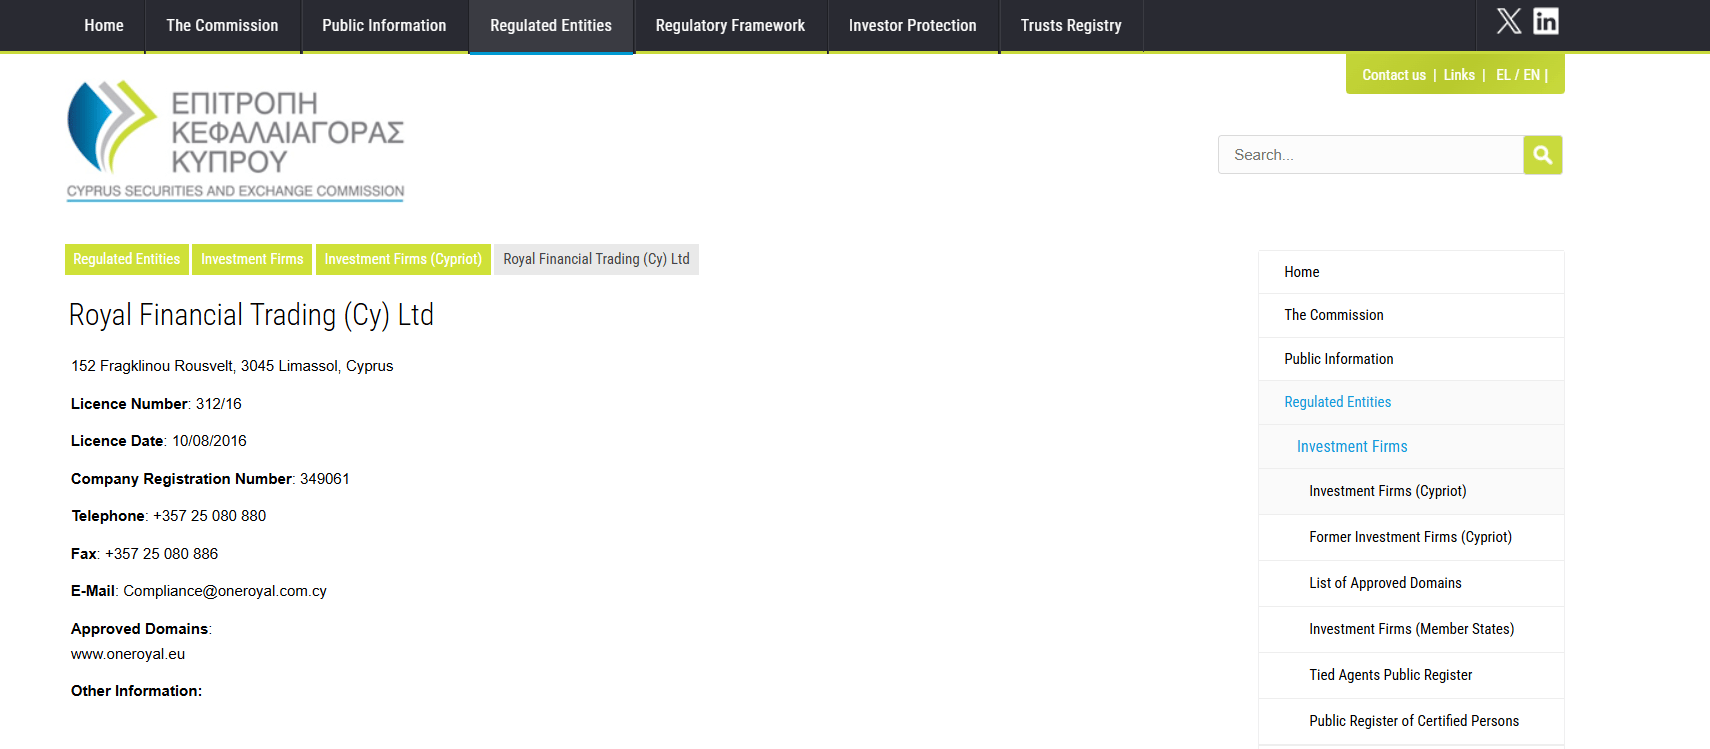Click the Links link in green bar
The width and height of the screenshot is (1710, 749).
1459,75
